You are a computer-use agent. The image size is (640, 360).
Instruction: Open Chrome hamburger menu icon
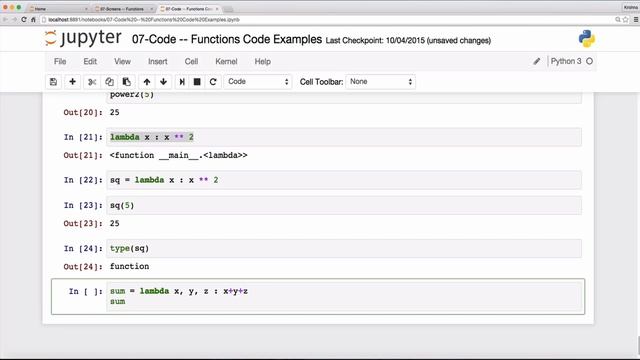pyautogui.click(x=636, y=19)
